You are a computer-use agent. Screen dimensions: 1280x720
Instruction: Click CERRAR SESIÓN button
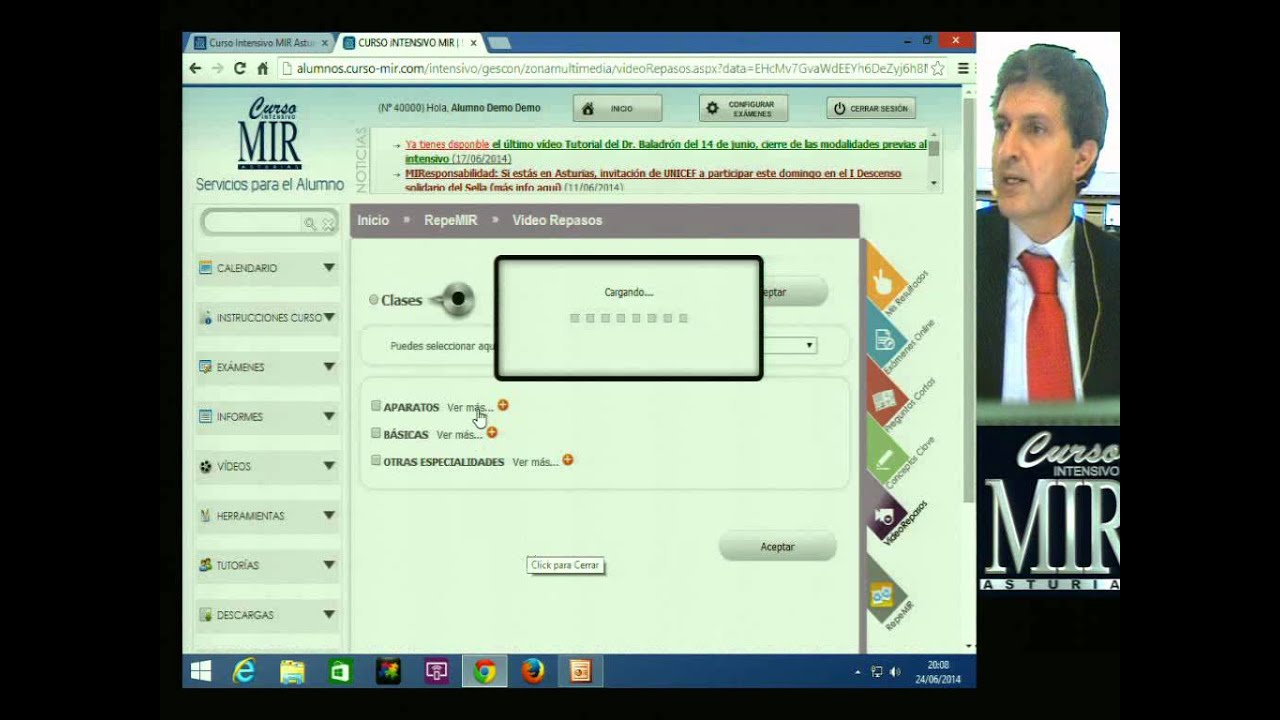click(871, 108)
